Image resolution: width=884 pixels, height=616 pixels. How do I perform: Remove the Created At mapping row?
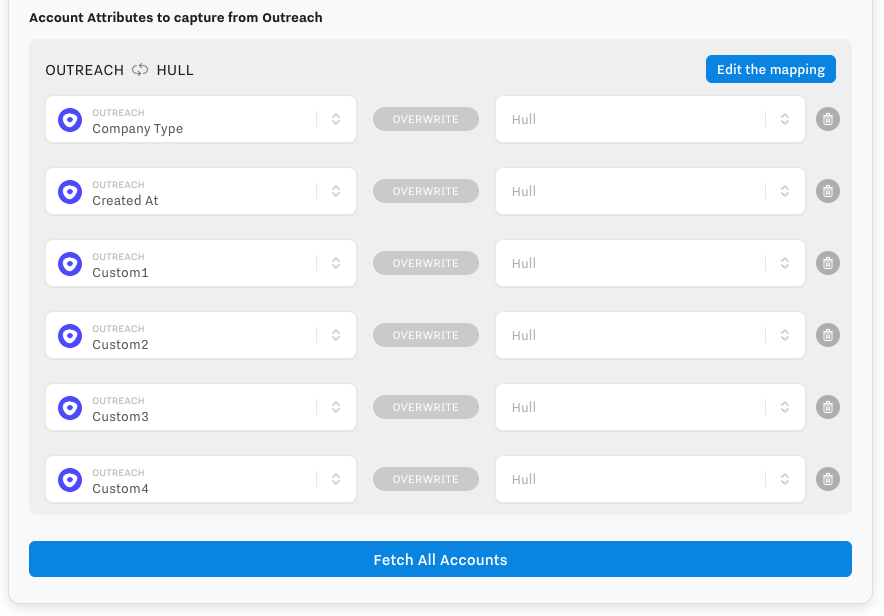tap(827, 192)
